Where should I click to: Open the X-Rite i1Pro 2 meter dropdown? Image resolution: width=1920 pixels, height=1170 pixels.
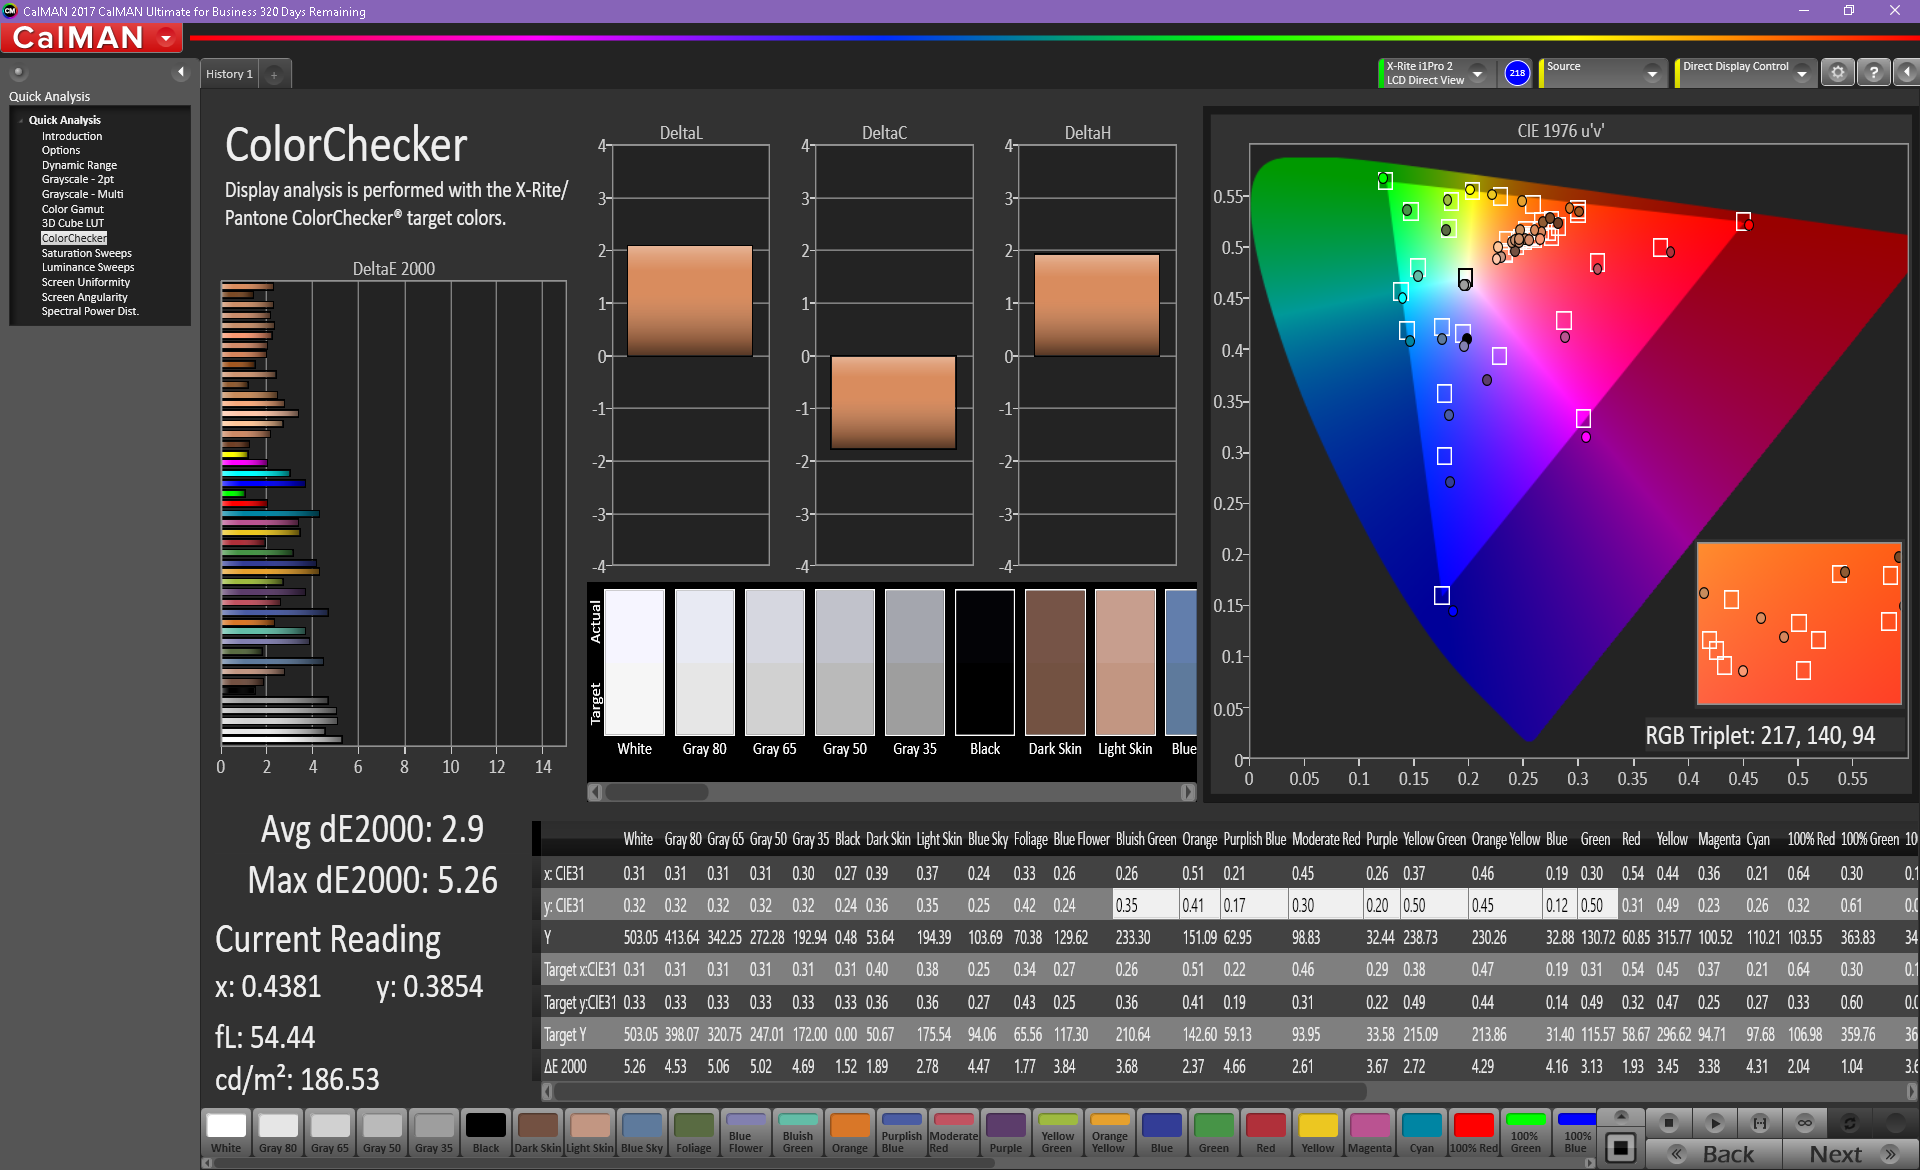(1477, 73)
